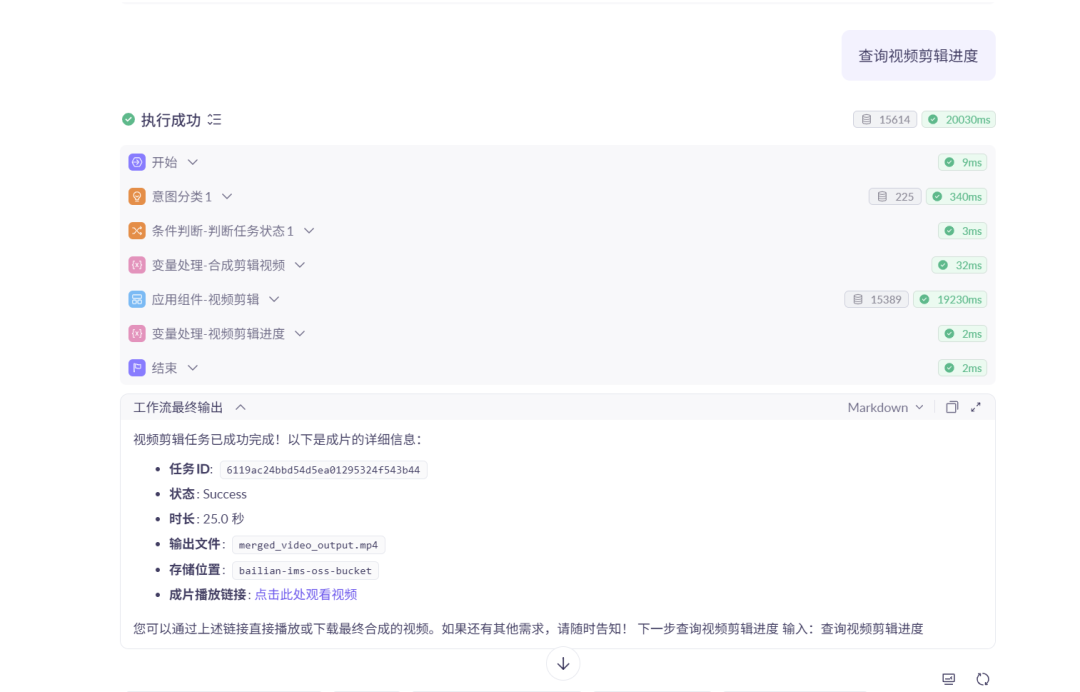Click the 开始 node start icon

(x=135, y=161)
